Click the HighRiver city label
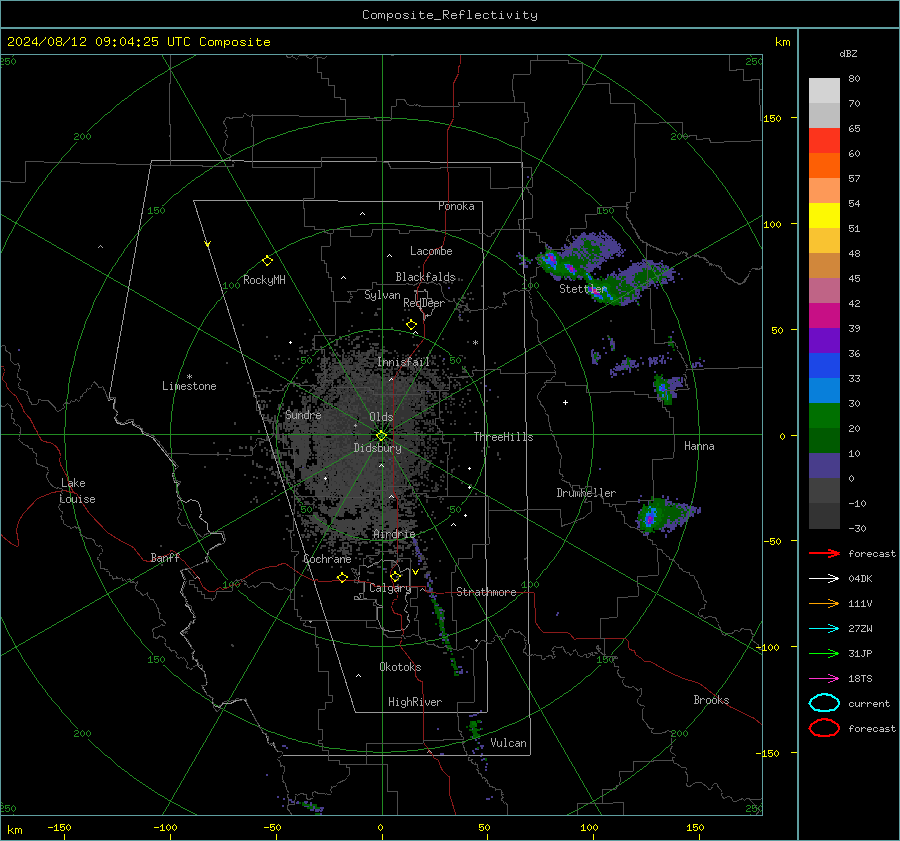Screen dimensions: 900x841 (x=415, y=702)
